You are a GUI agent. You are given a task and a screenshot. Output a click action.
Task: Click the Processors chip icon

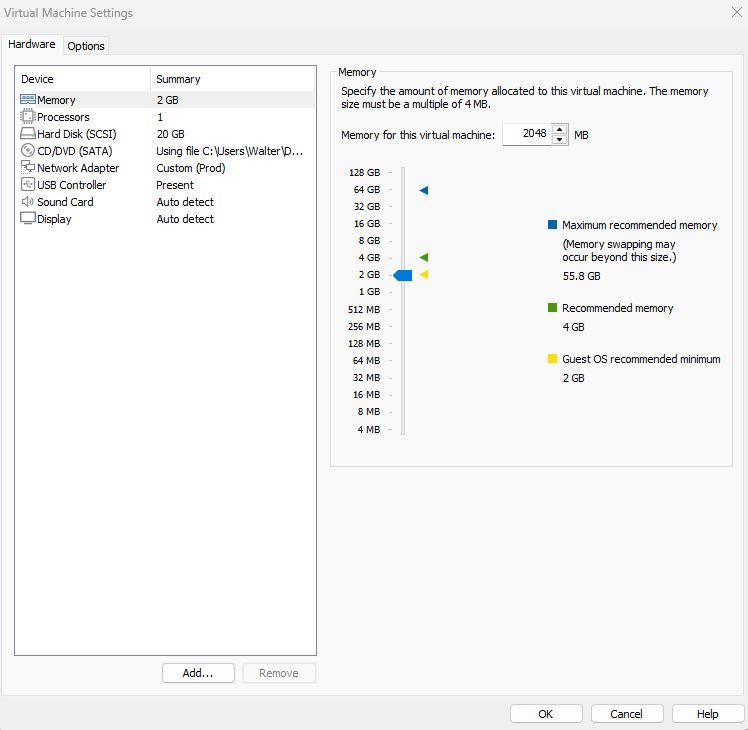28,117
